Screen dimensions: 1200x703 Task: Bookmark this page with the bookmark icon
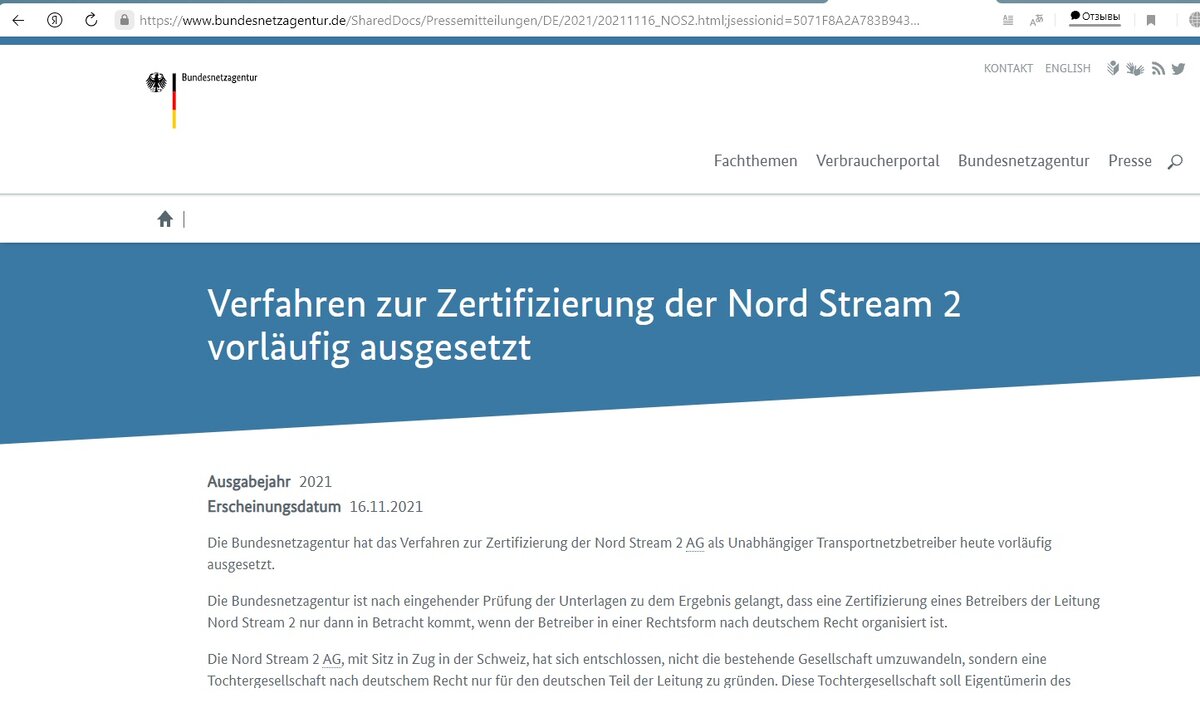point(1151,19)
